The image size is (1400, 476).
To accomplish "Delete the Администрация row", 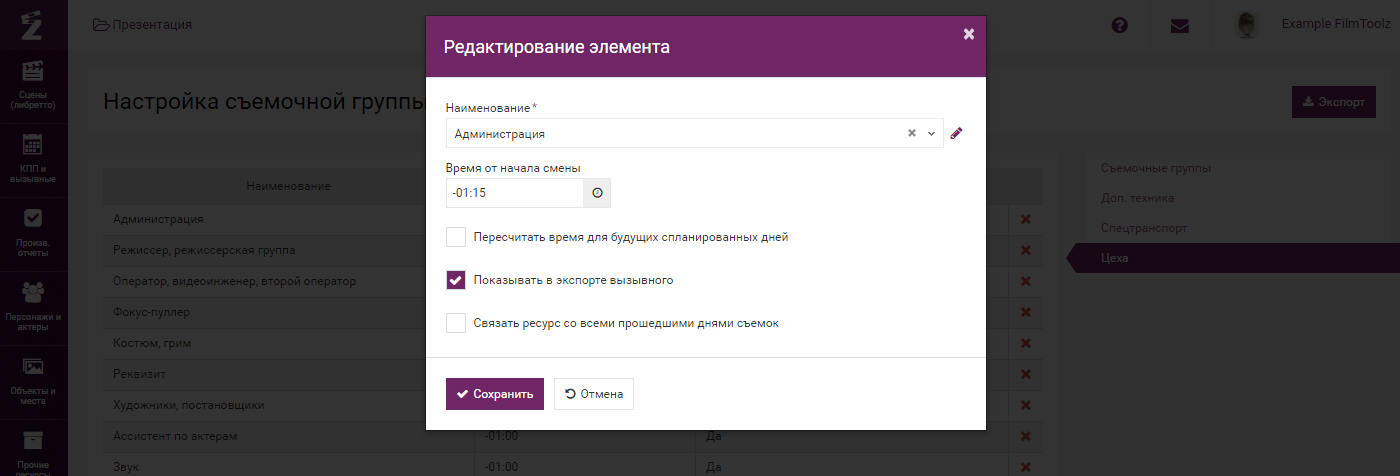I will pyautogui.click(x=1025, y=220).
